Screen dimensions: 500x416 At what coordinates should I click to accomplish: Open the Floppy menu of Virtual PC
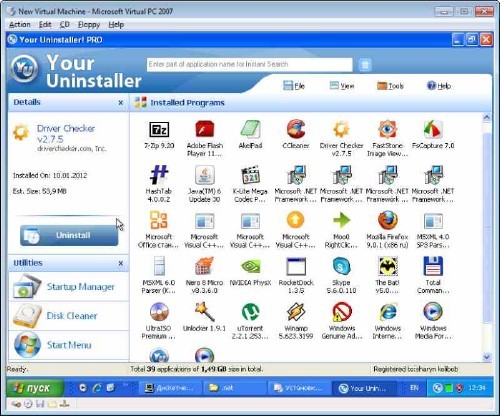89,25
